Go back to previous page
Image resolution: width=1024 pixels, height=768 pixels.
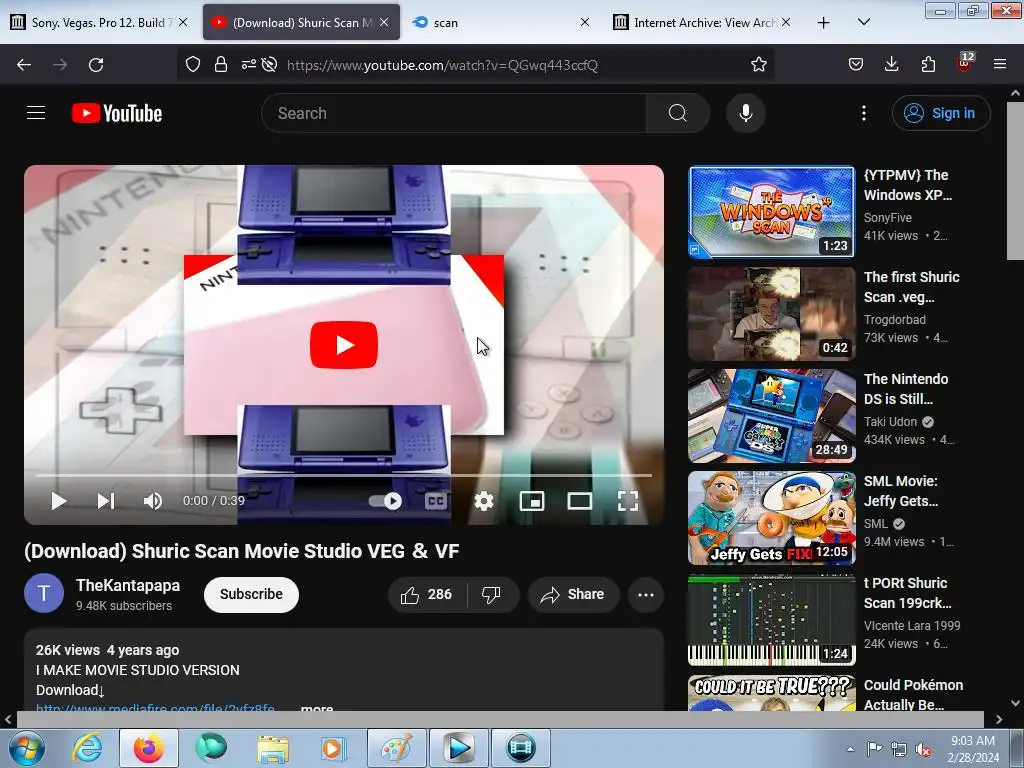coord(24,65)
